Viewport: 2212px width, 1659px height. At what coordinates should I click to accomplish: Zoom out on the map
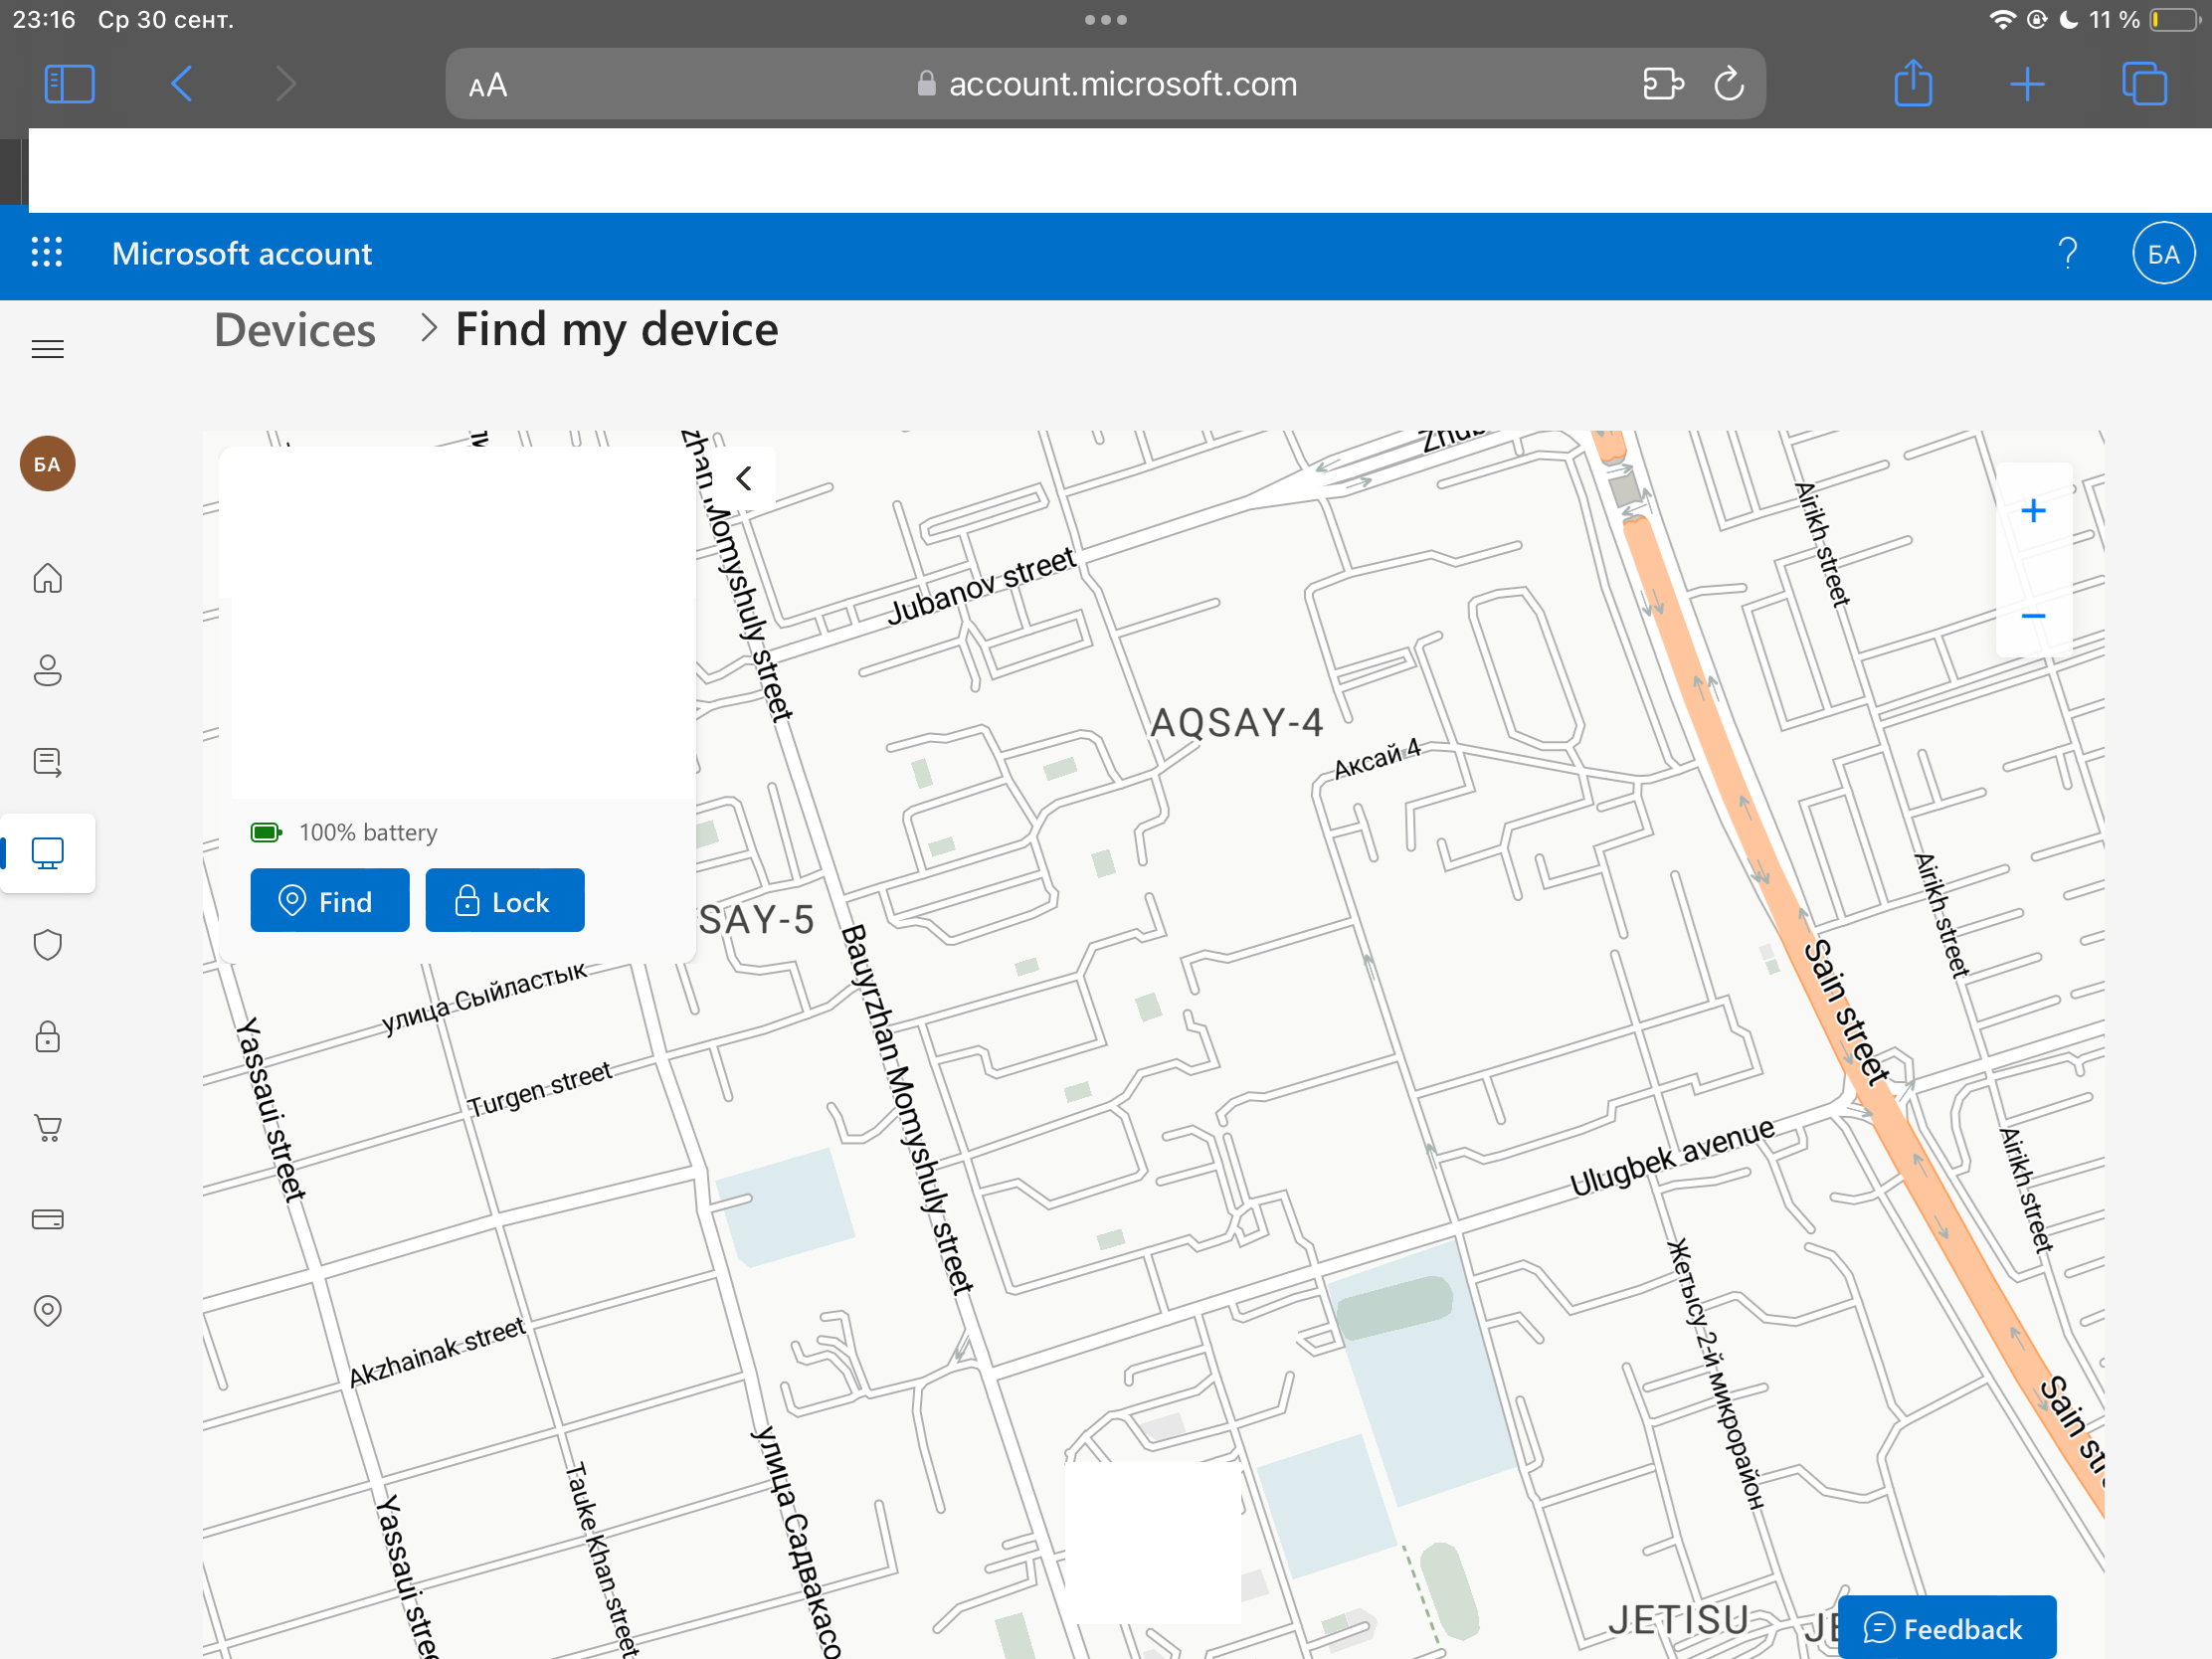coord(2033,616)
